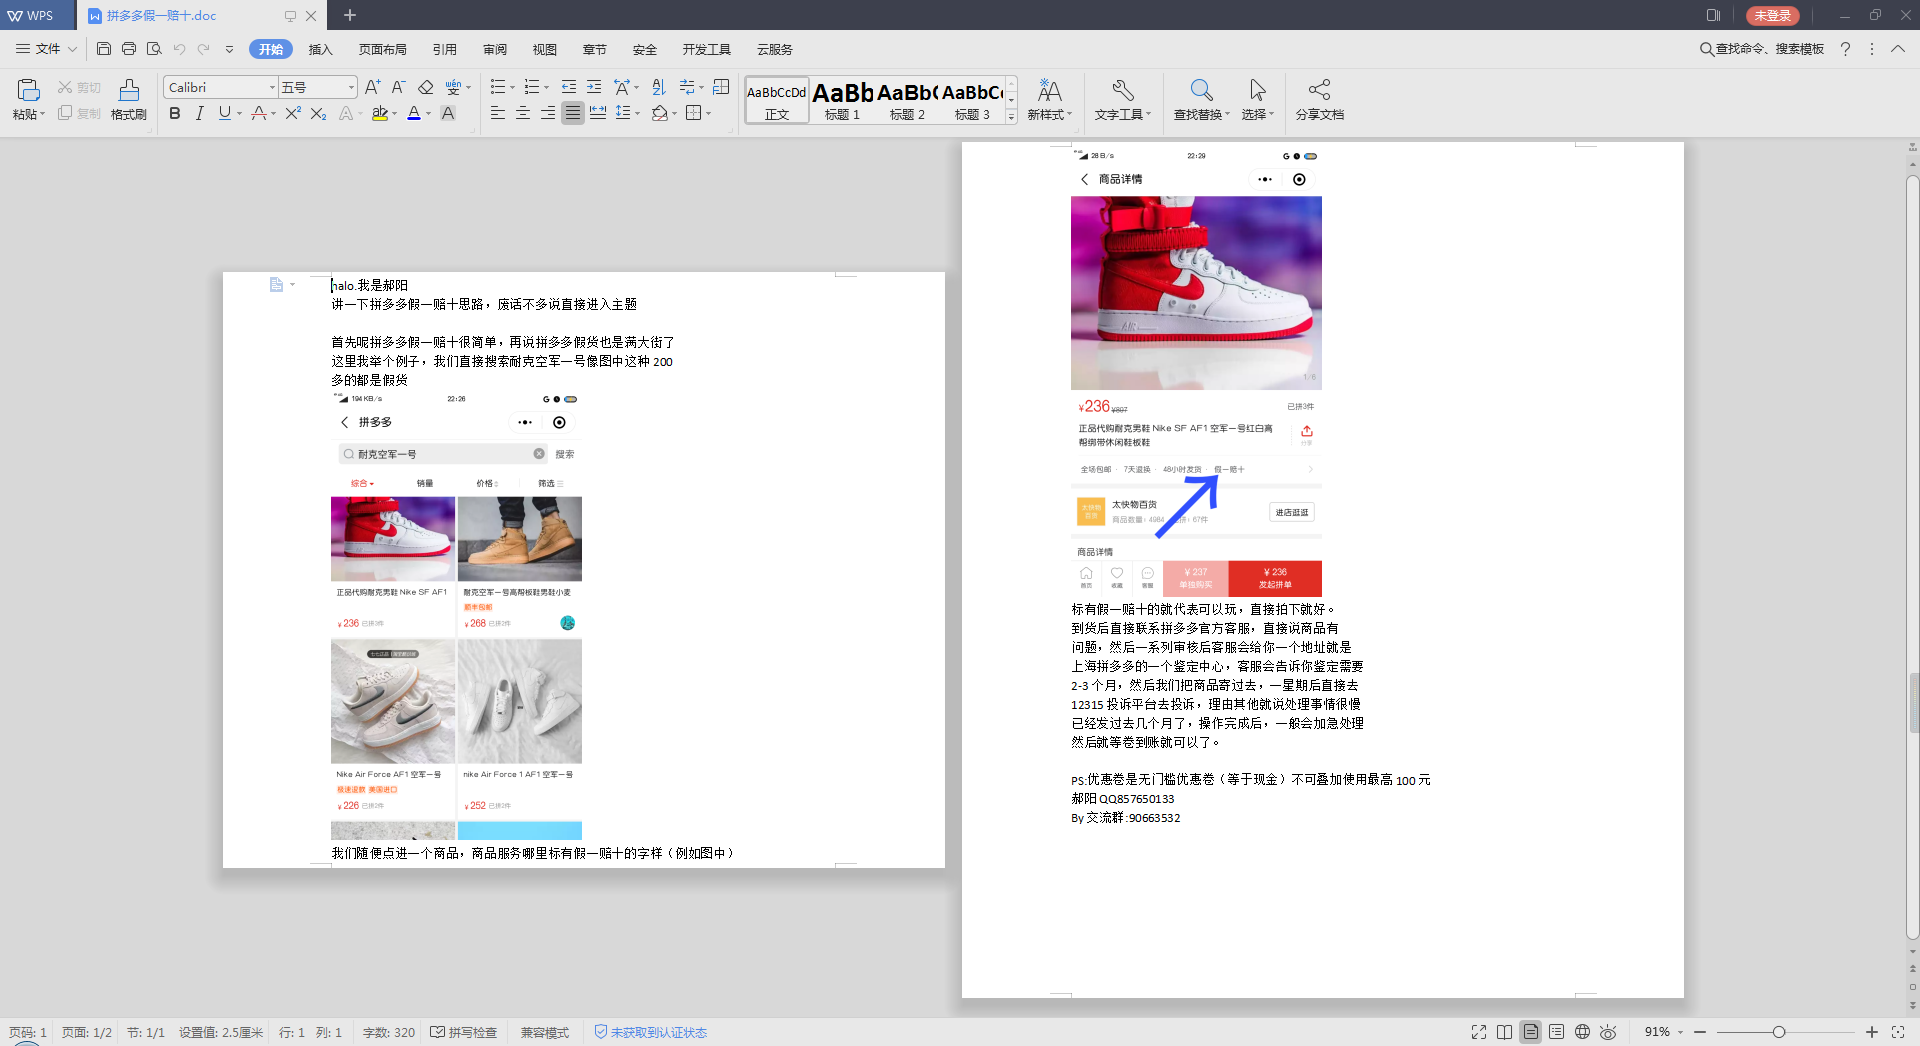Click the Print icon in quick access bar
This screenshot has width=1920, height=1046.
(129, 49)
